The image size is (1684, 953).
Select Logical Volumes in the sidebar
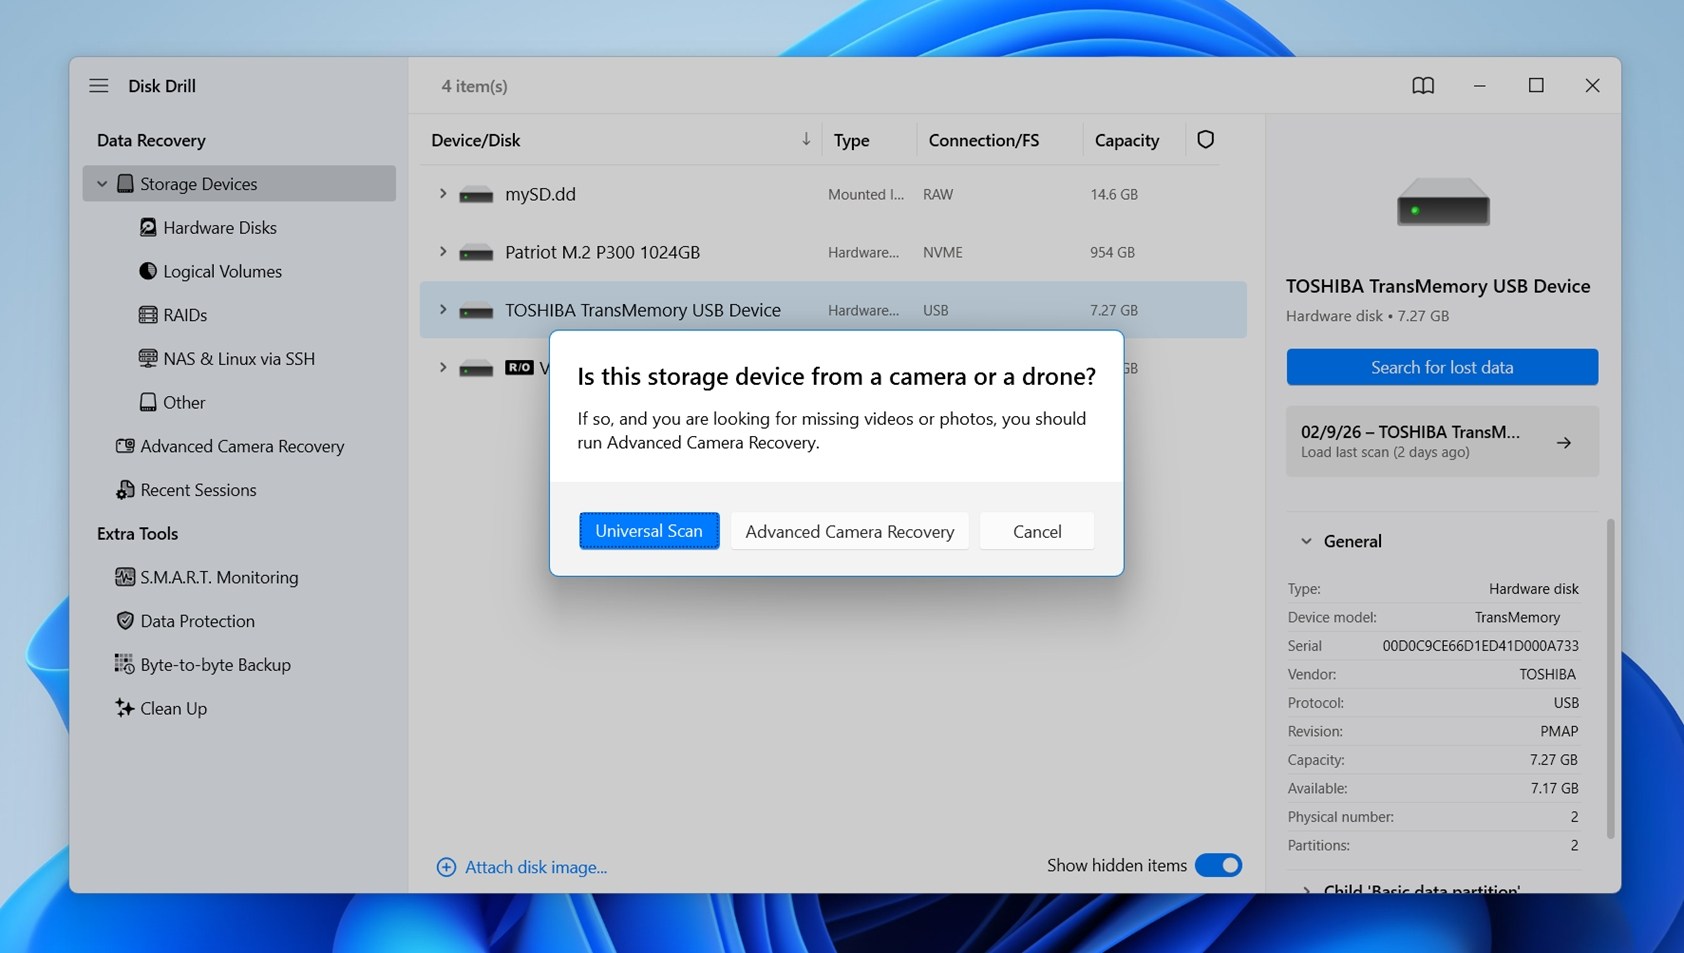pos(221,271)
